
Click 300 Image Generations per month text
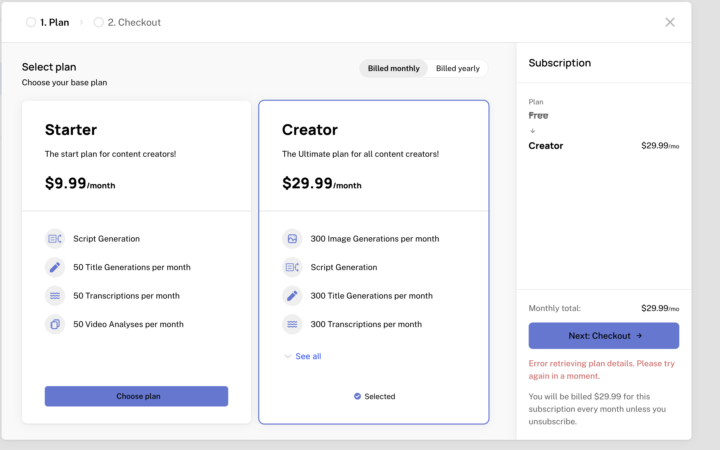click(x=375, y=239)
